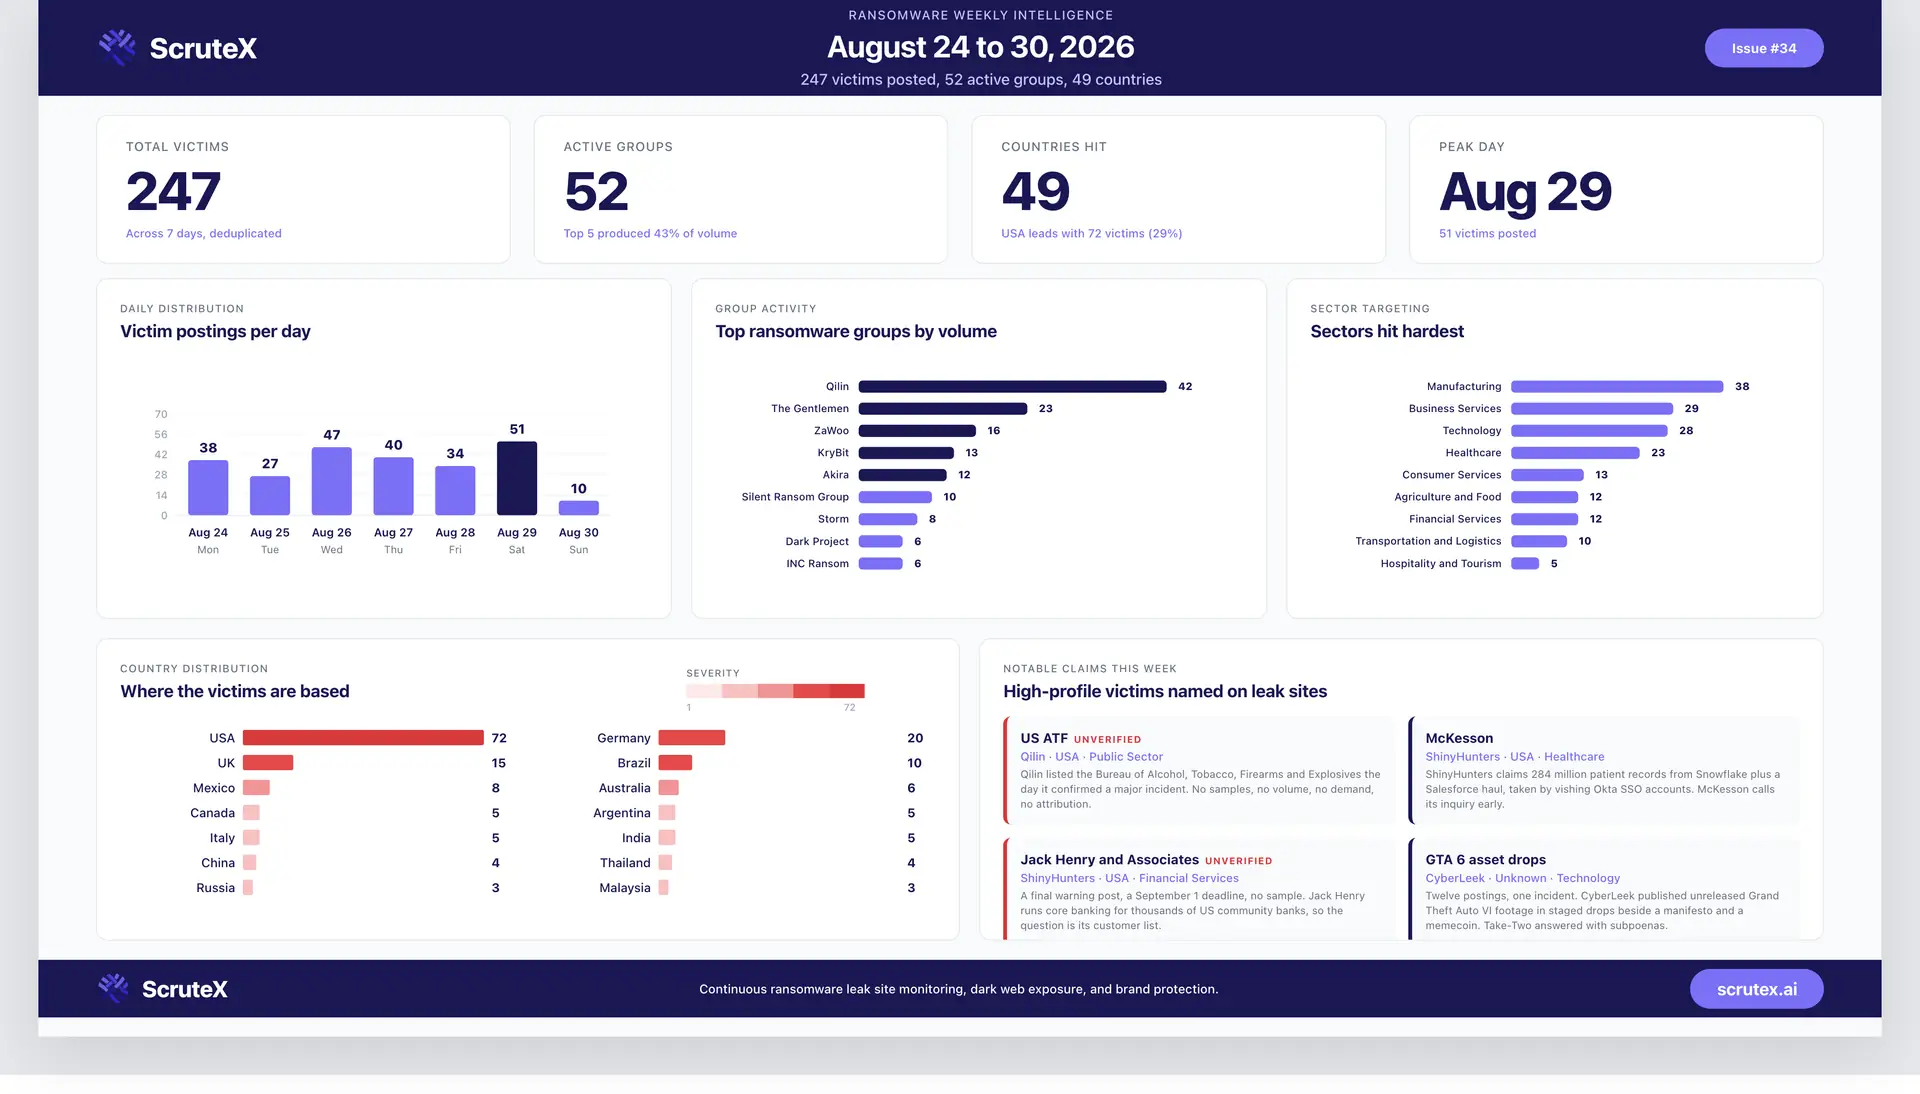The image size is (1920, 1094).
Task: Click 'USA leads with 72 victims (29%)'
Action: pos(1091,233)
